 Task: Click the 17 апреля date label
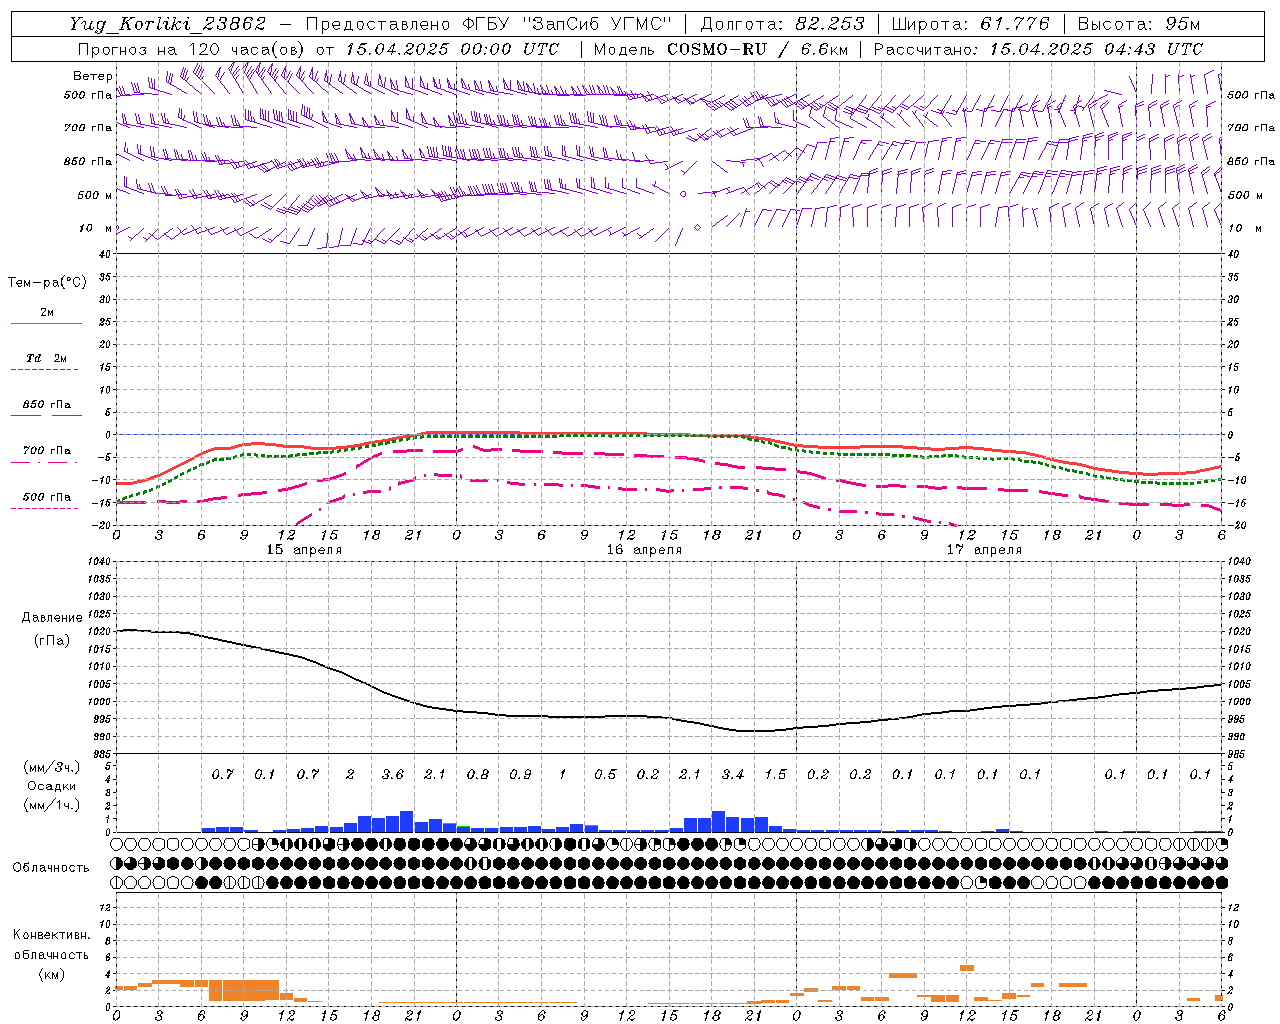pyautogui.click(x=984, y=550)
